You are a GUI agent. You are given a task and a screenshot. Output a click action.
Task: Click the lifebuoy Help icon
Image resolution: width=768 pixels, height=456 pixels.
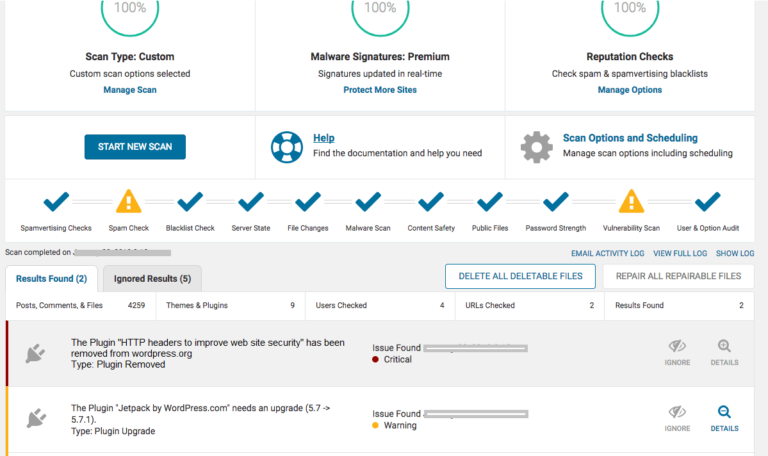click(287, 147)
